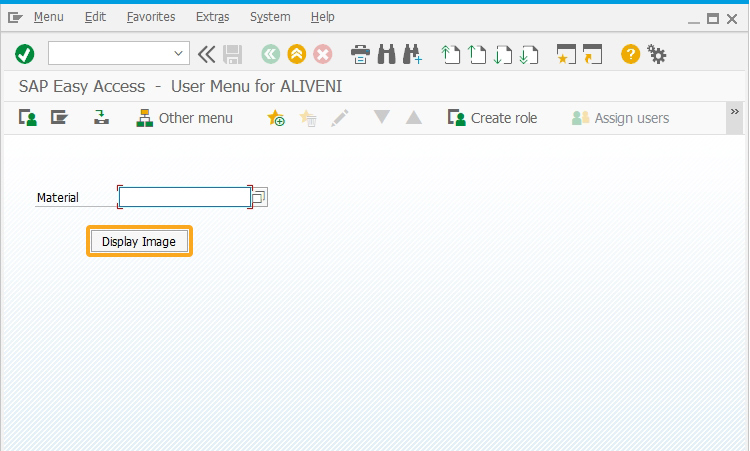750x451 pixels.
Task: Click the Create role button
Action: (x=492, y=118)
